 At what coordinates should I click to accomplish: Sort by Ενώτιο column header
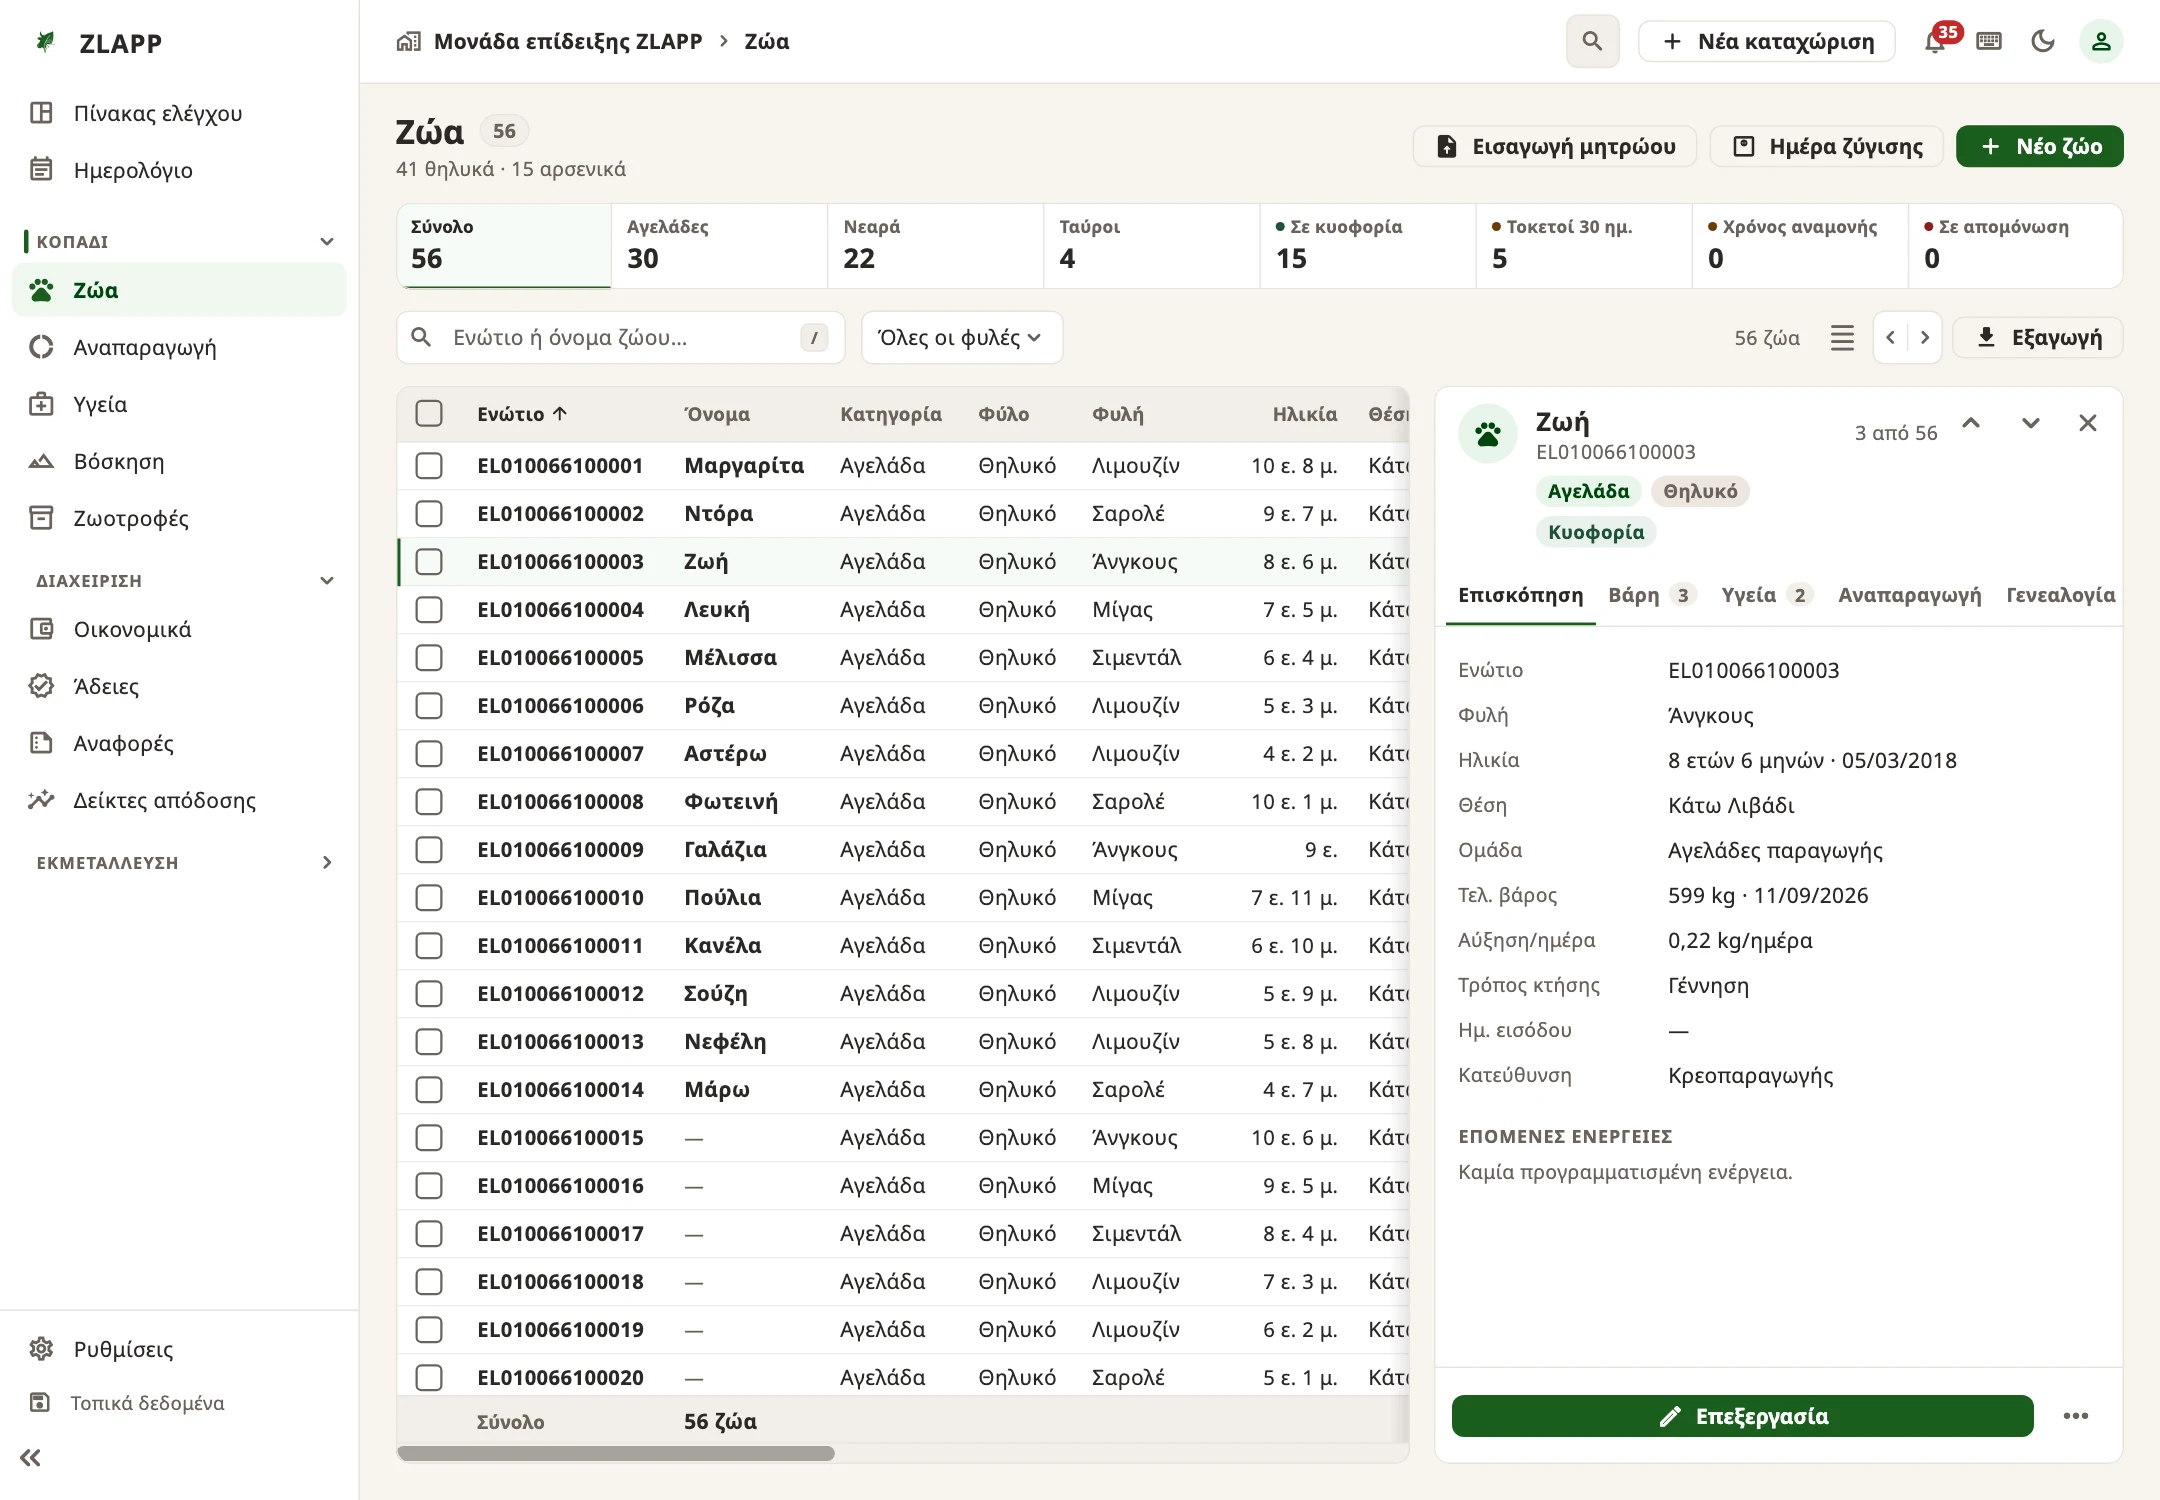pyautogui.click(x=522, y=414)
